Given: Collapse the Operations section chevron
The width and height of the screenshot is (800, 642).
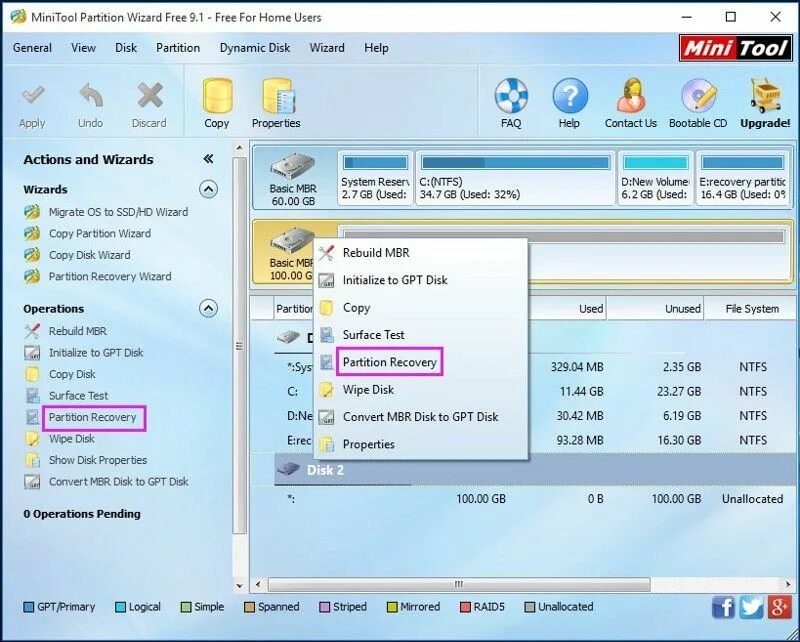Looking at the screenshot, I should [208, 308].
